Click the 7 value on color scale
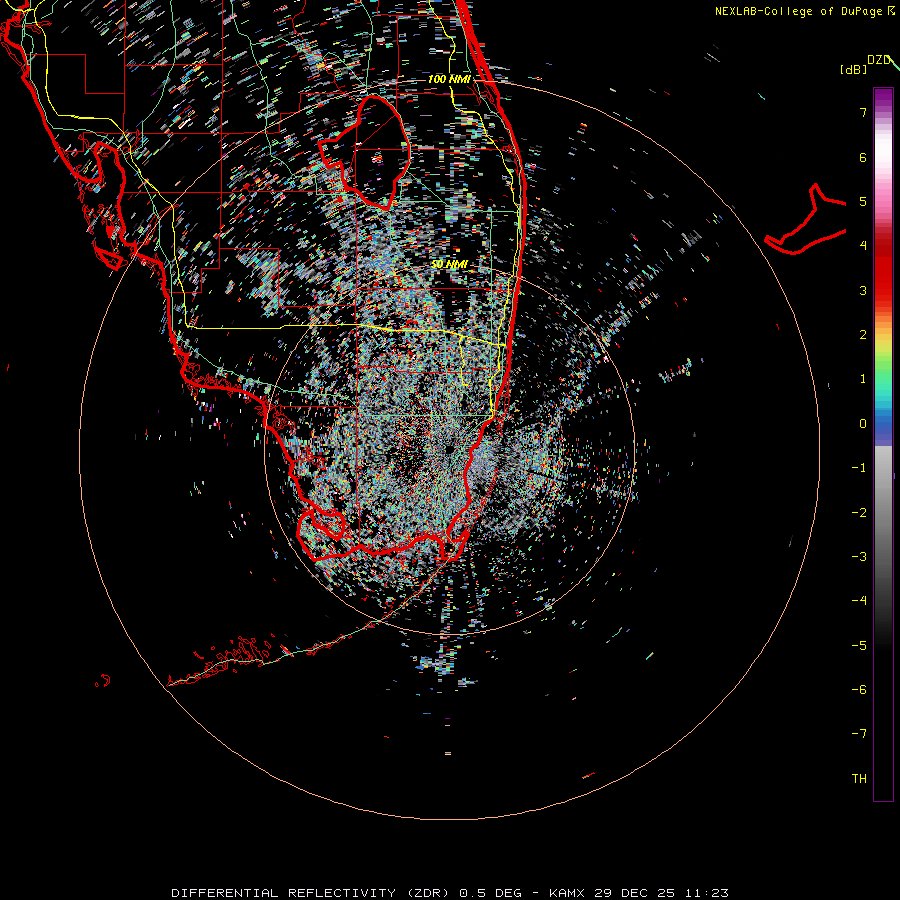 (x=863, y=112)
